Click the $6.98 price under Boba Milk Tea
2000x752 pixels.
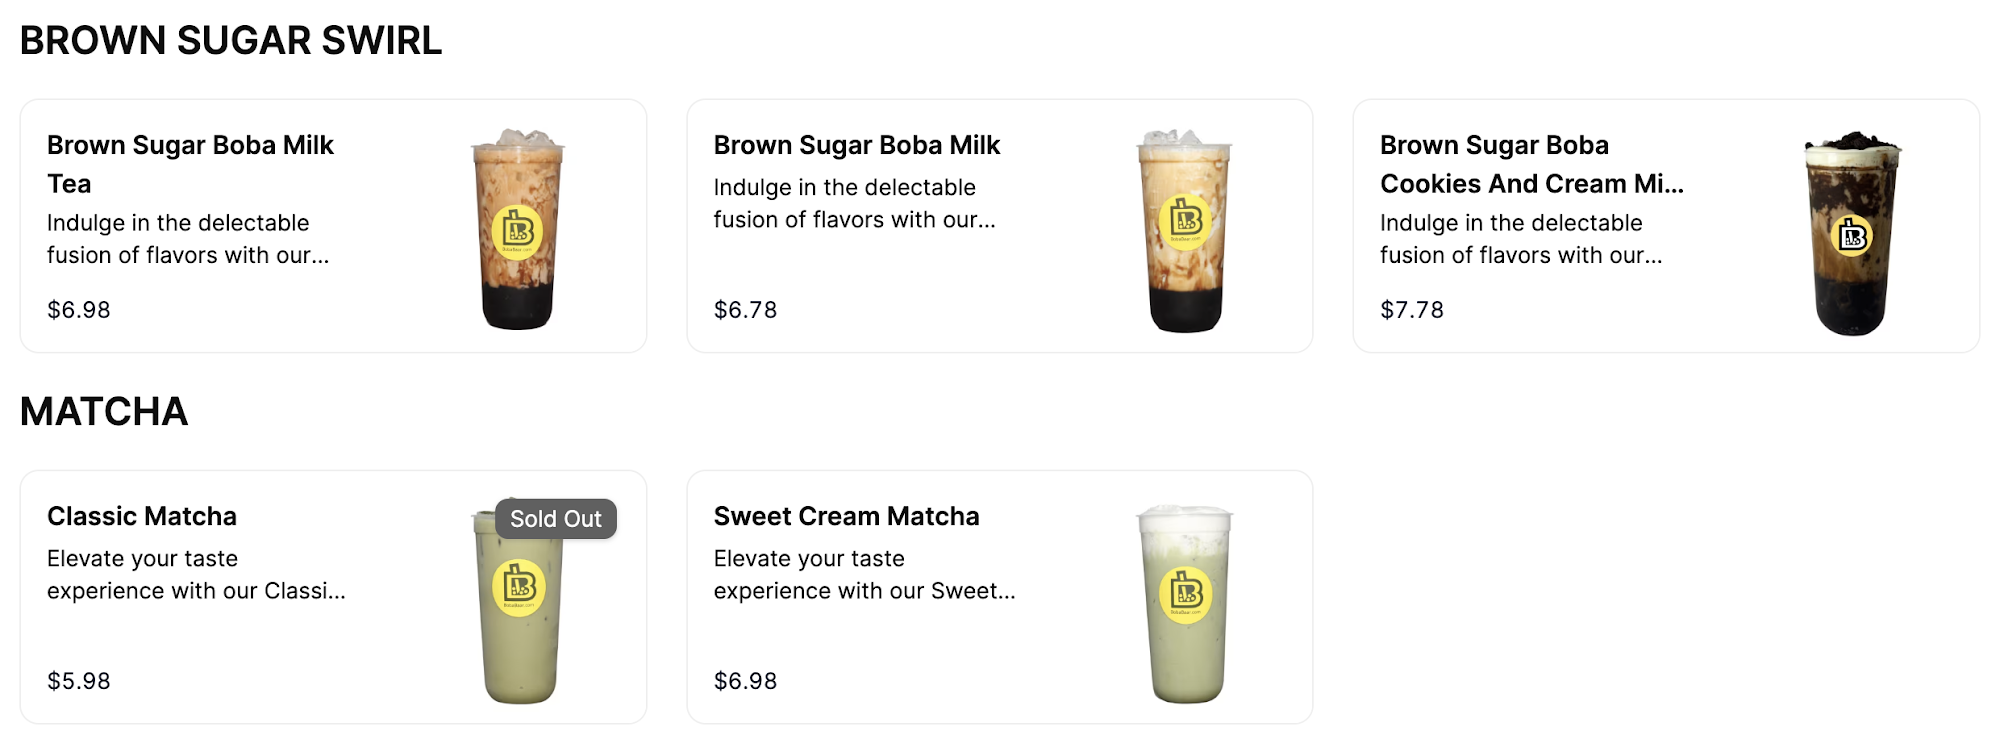click(x=79, y=310)
